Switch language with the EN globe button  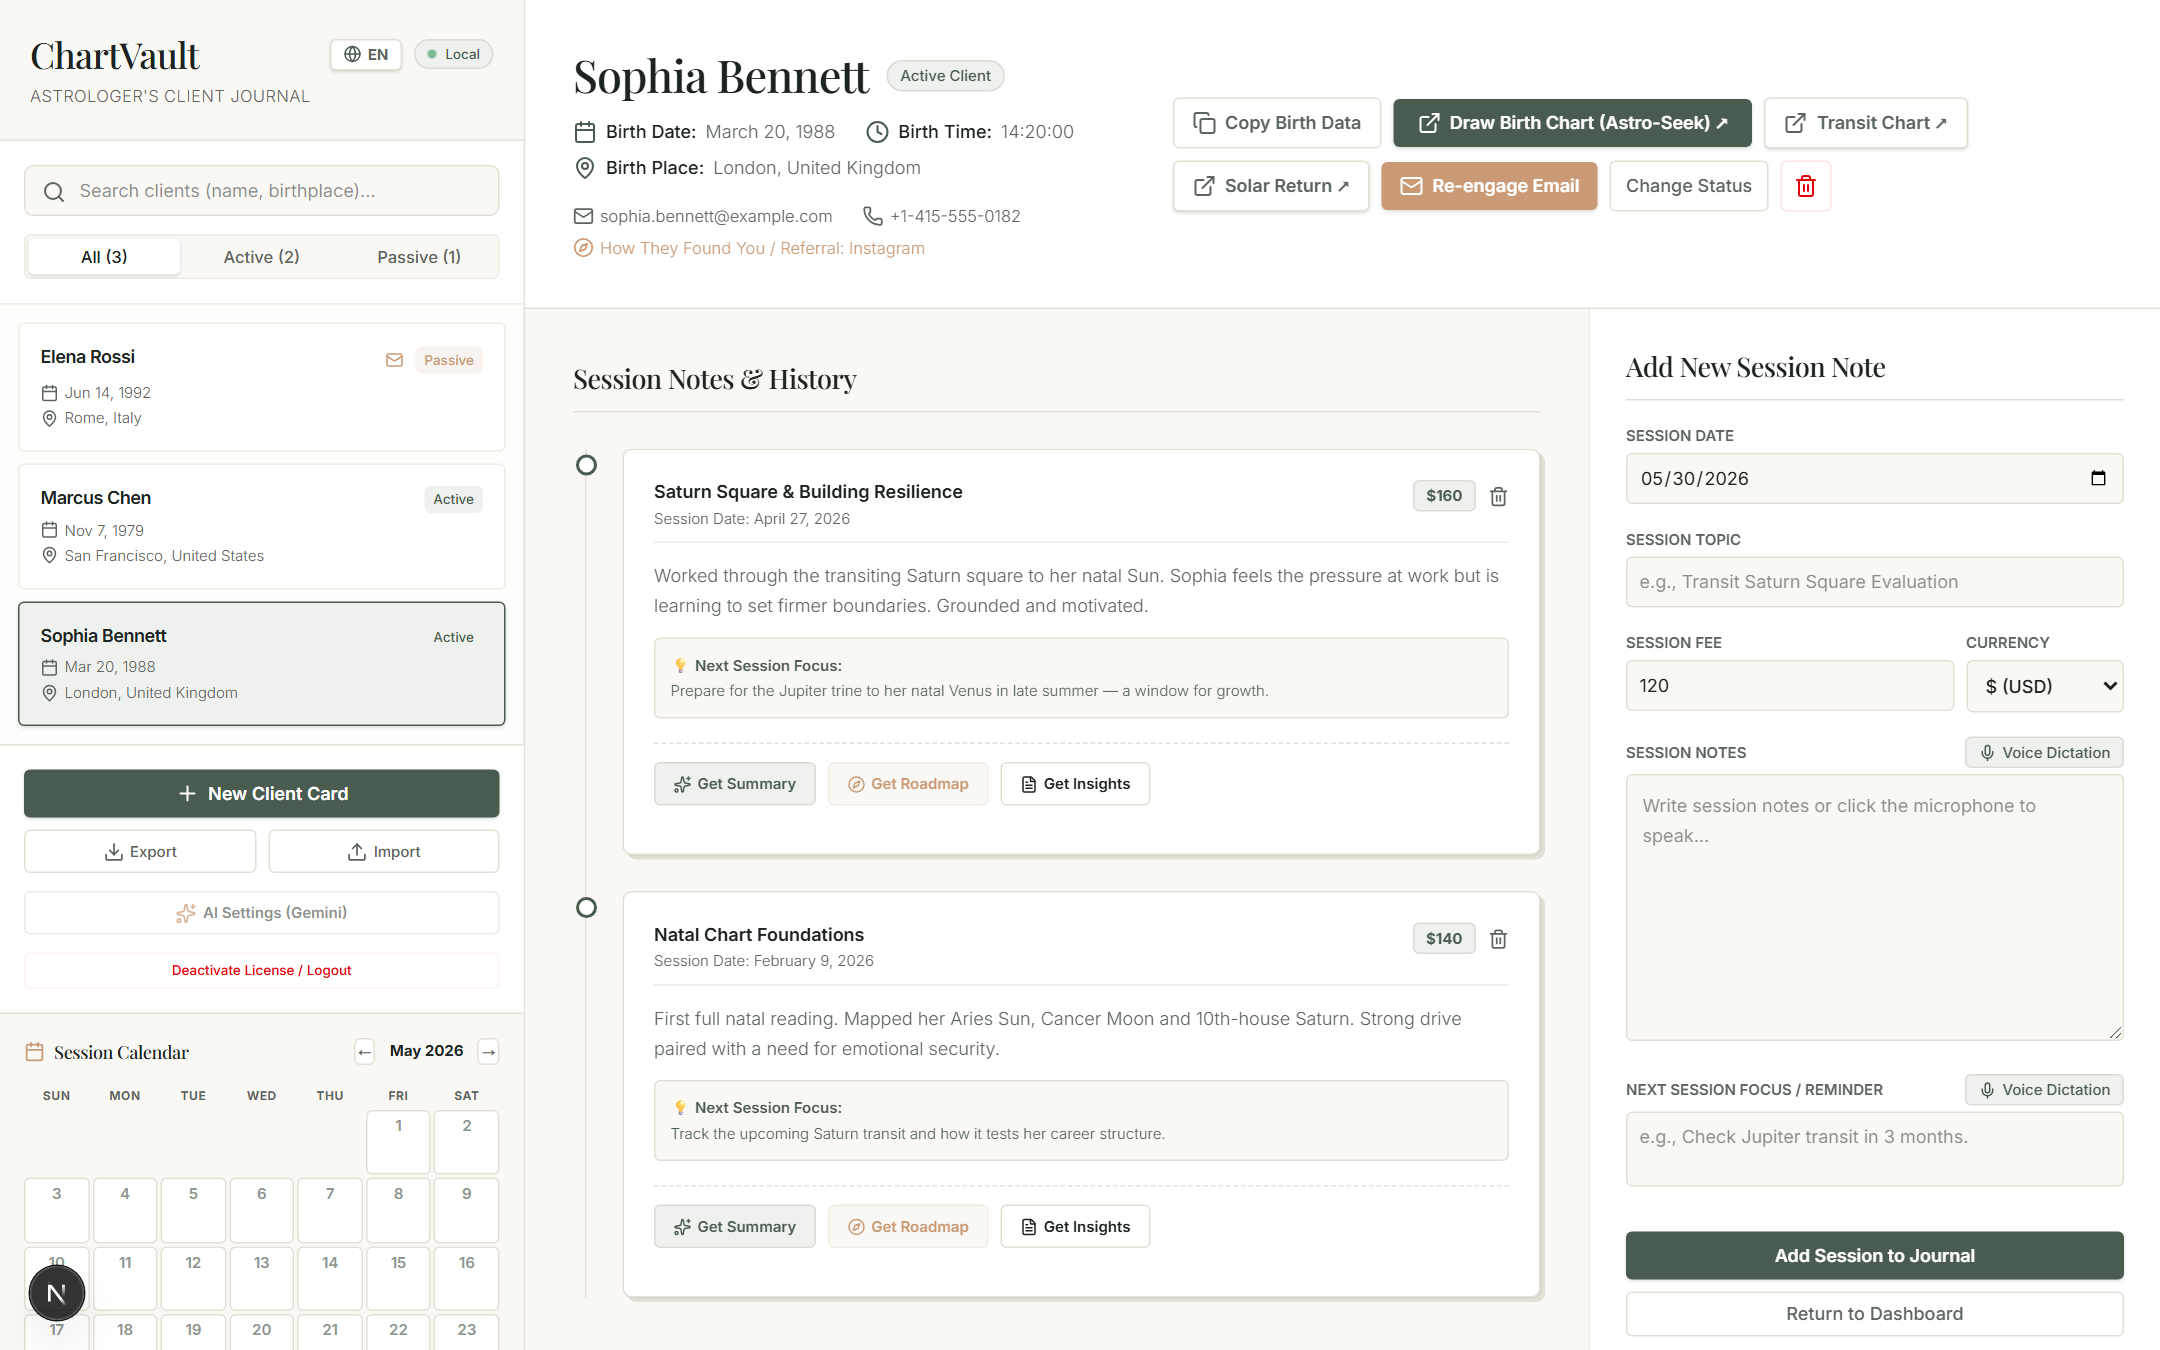(x=366, y=54)
